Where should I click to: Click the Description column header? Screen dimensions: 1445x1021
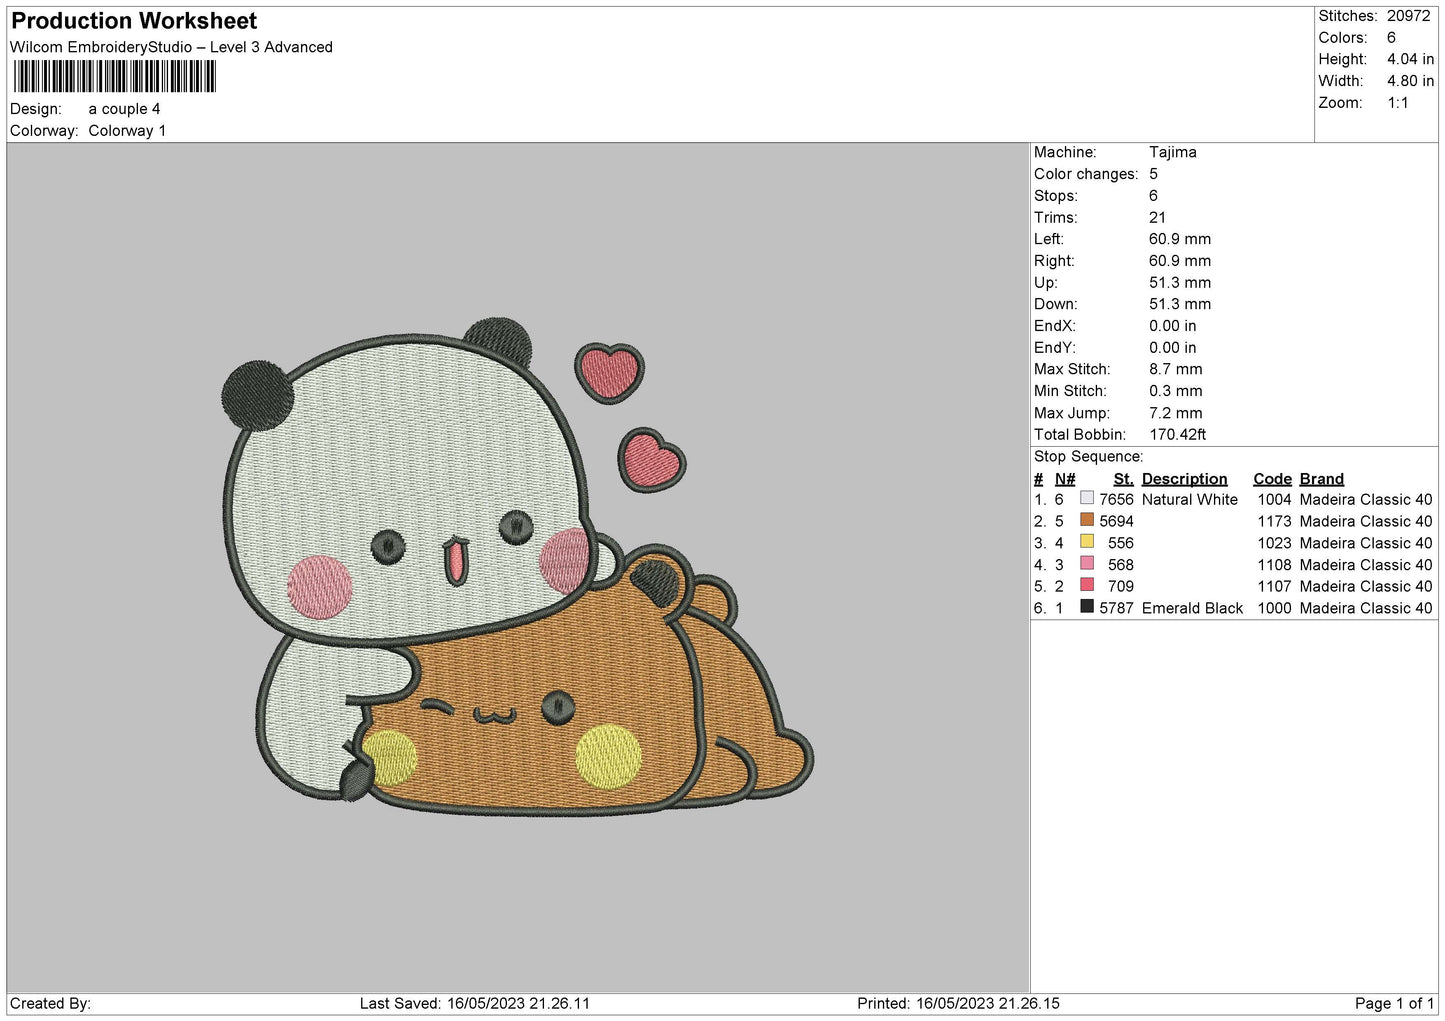1184,479
